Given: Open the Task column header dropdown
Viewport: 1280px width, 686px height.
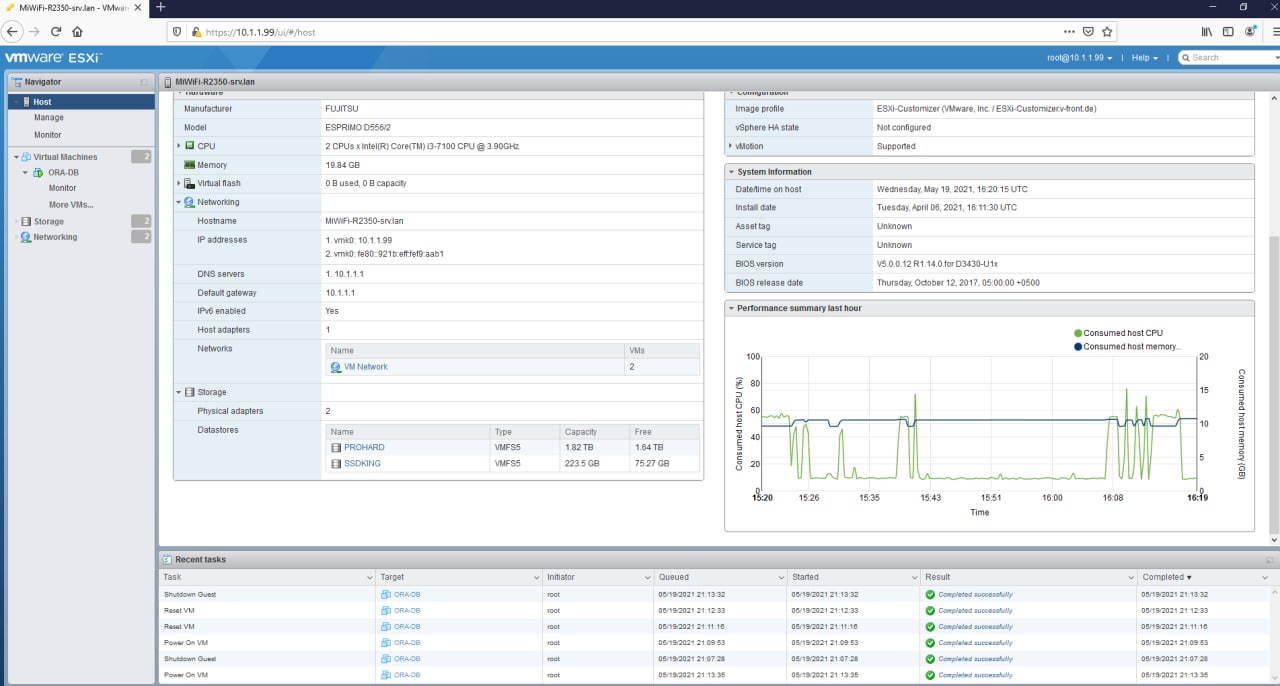Looking at the screenshot, I should [368, 577].
